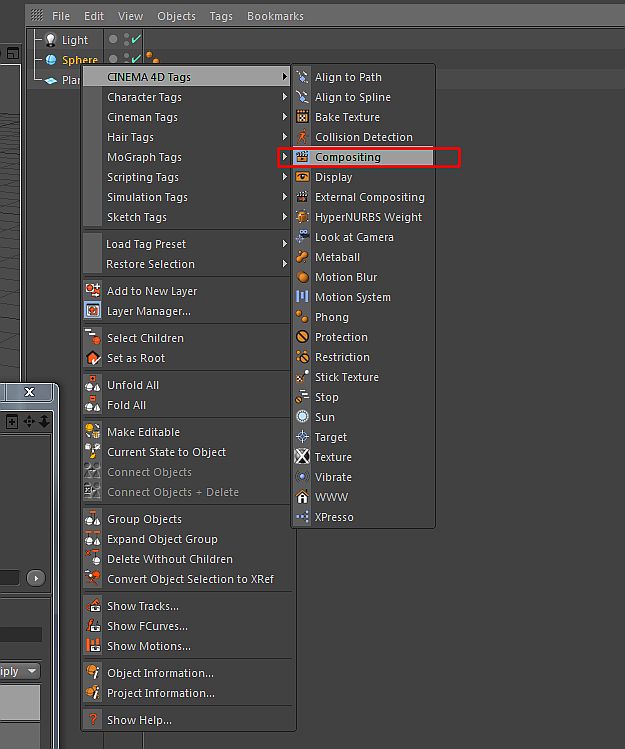Expand the MoGraph Tags submenu
625x749 pixels.
[186, 157]
